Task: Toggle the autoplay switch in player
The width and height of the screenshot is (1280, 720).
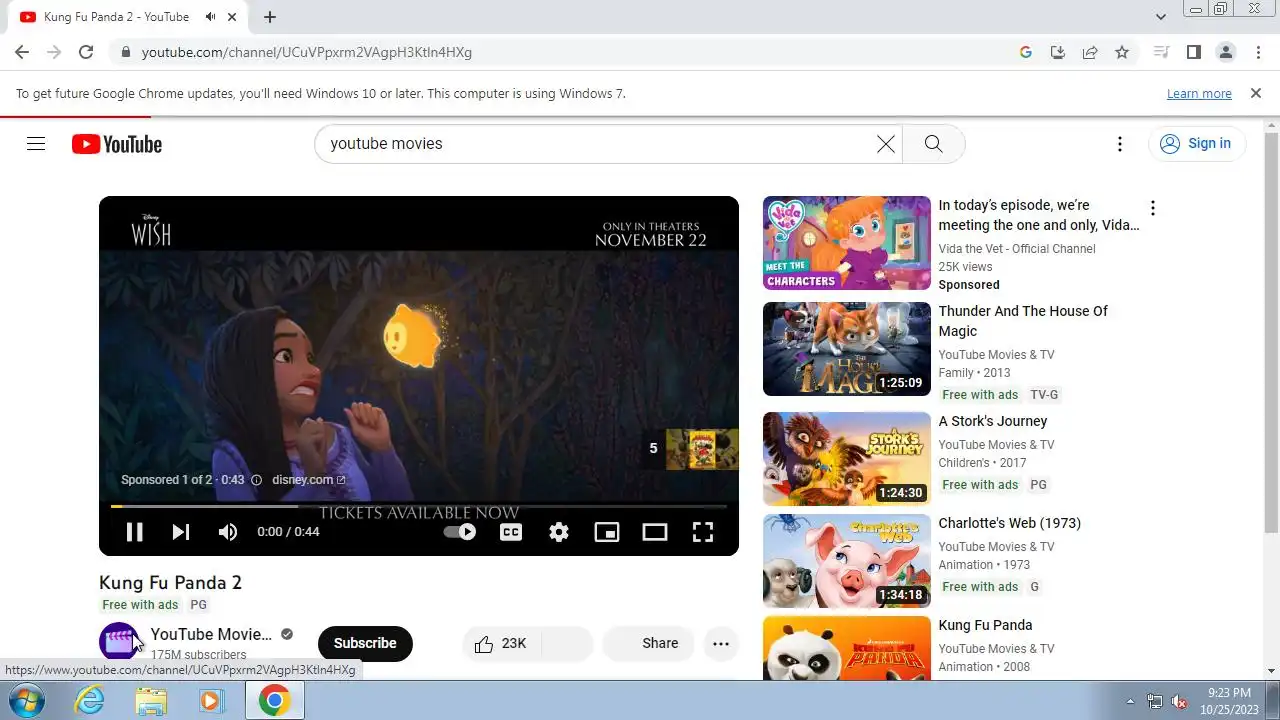Action: tap(460, 532)
